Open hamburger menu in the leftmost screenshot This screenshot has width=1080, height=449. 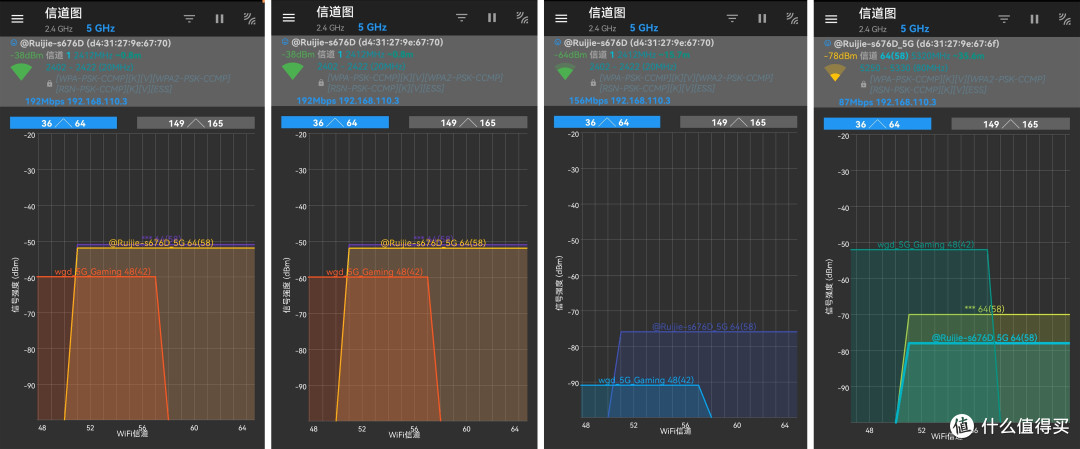coord(18,19)
